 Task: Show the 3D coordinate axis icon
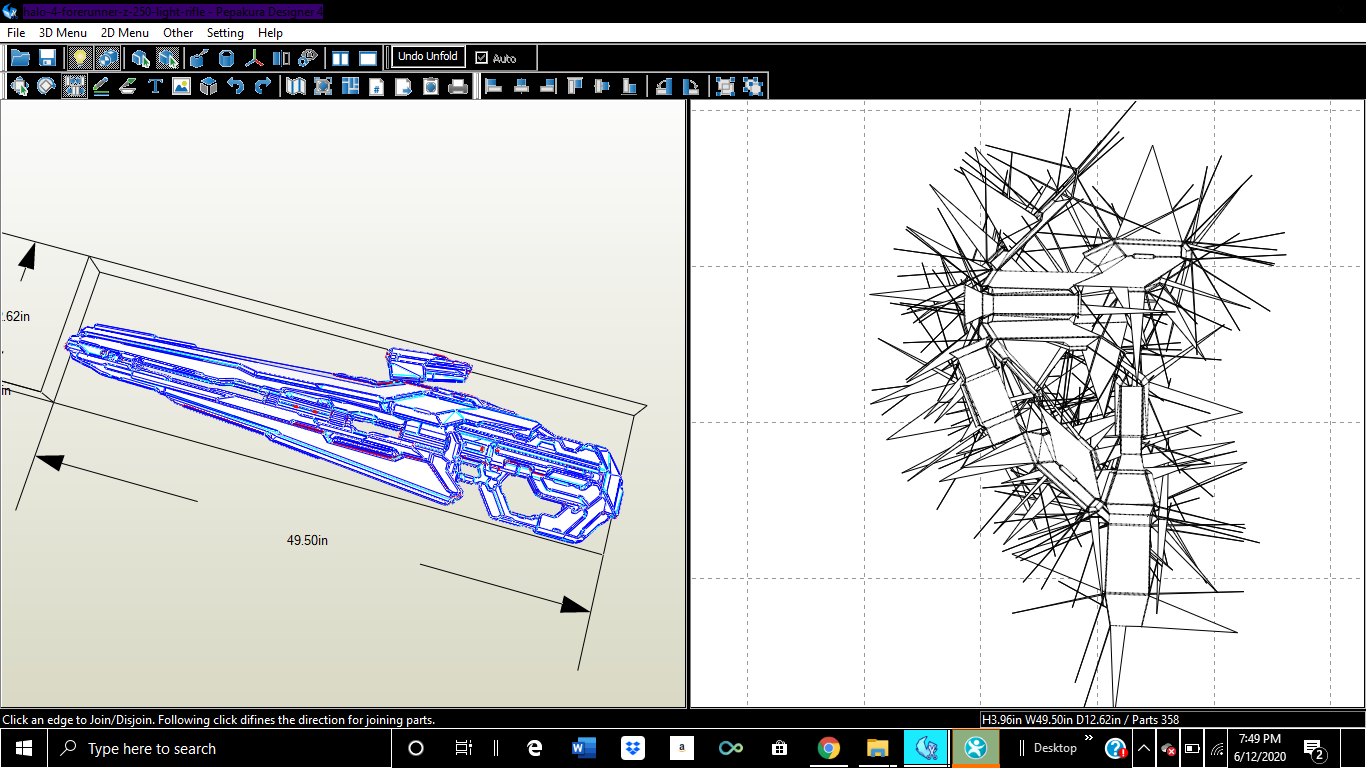(255, 58)
